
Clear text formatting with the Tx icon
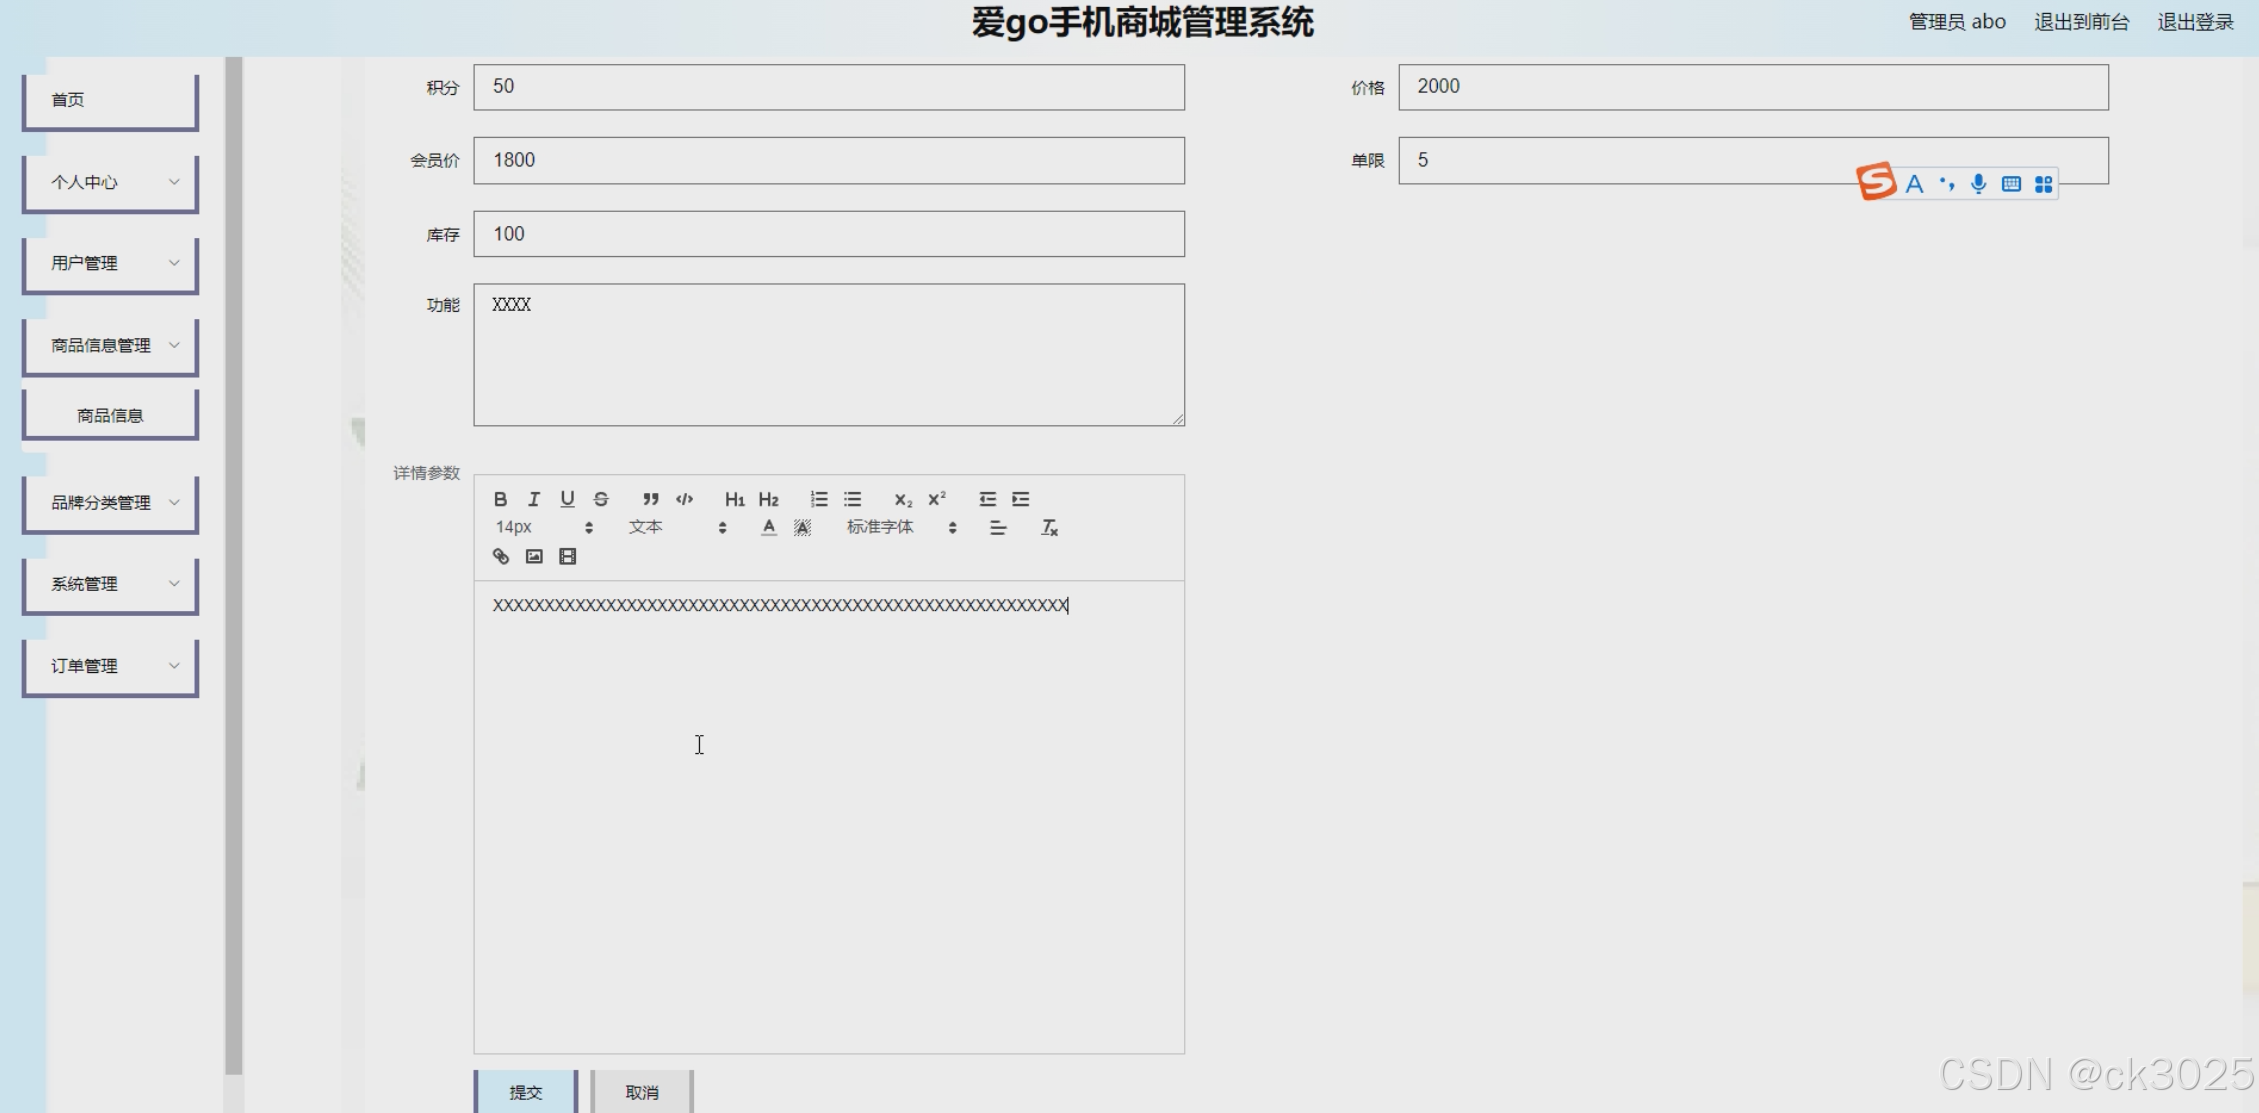click(1049, 528)
